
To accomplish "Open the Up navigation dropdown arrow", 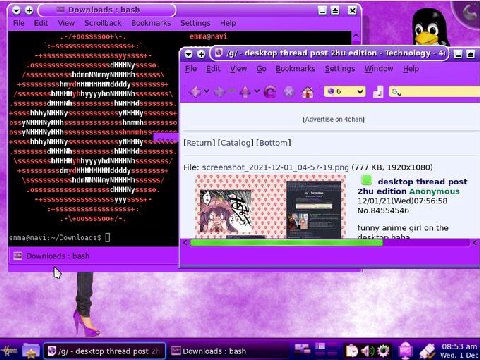I will (x=257, y=91).
